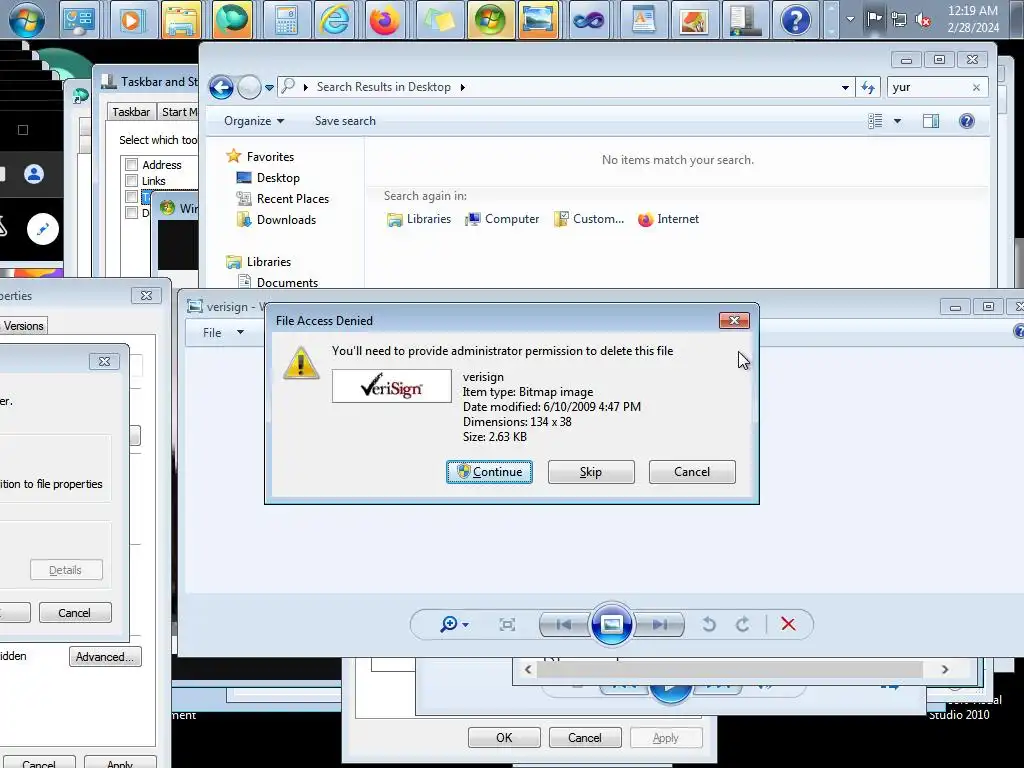The height and width of the screenshot is (768, 1024).
Task: Click the Windows Start orb
Action: (x=27, y=20)
